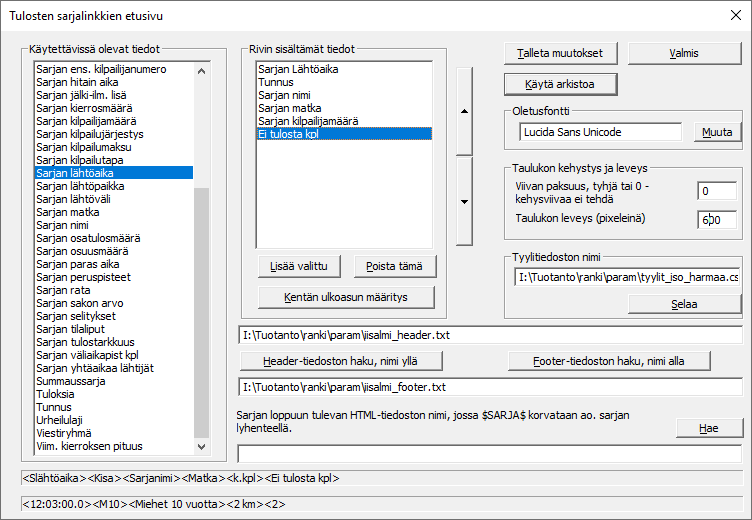Click Footer-tiedoston haku button

point(609,361)
